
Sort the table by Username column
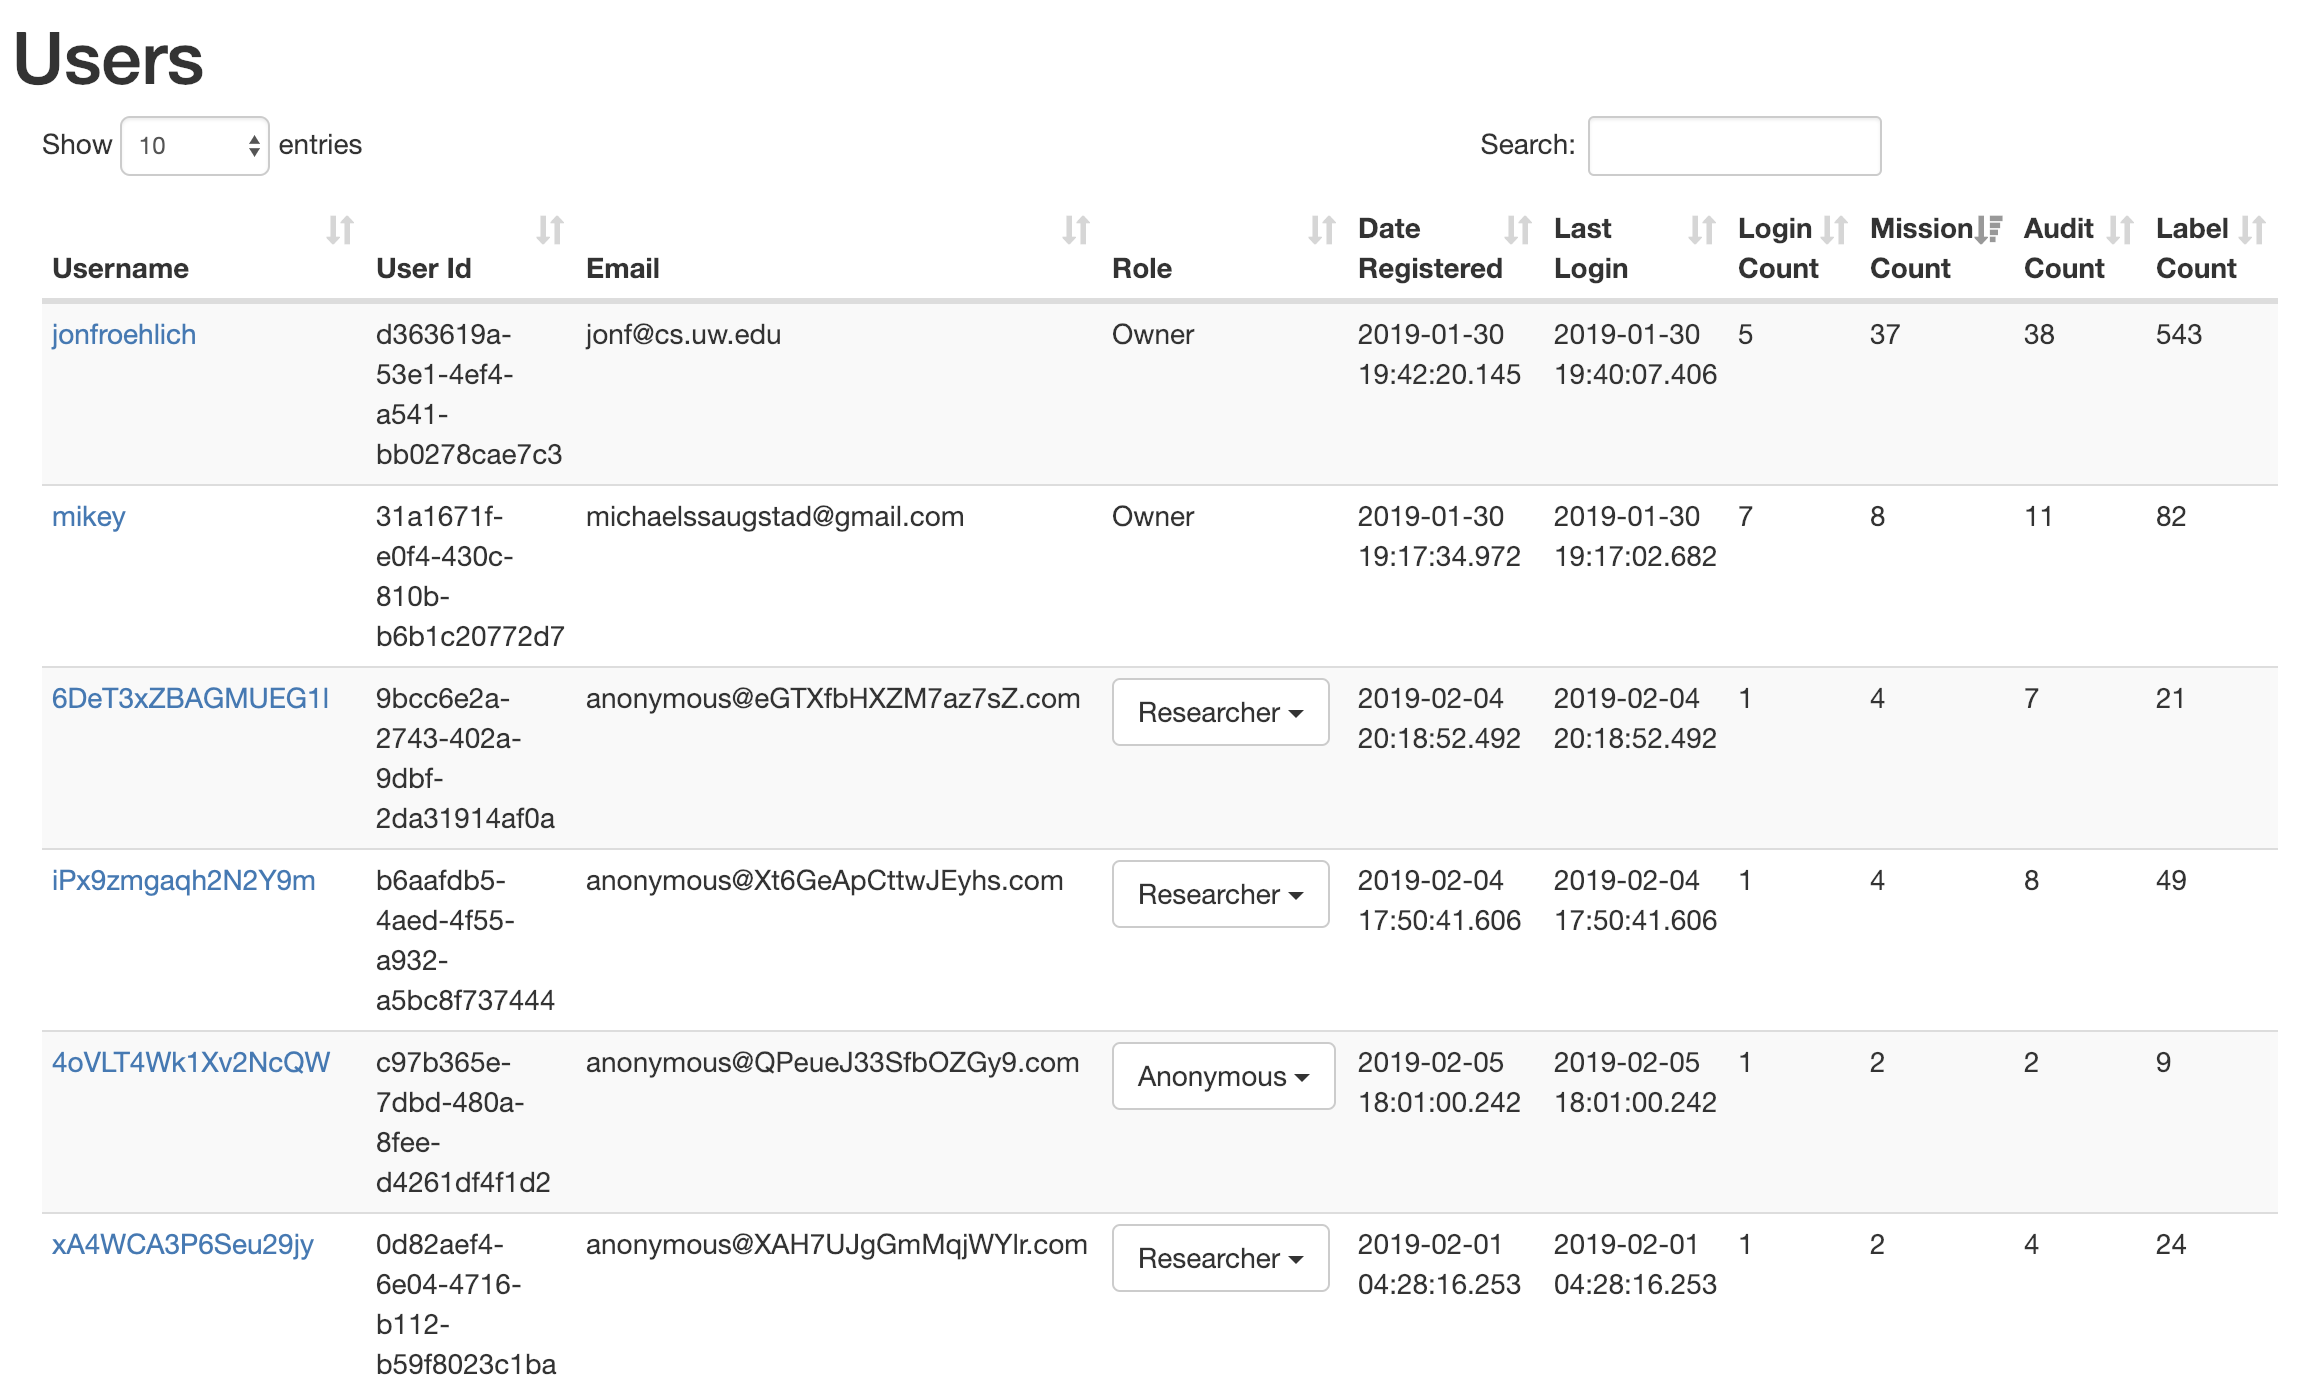(340, 230)
